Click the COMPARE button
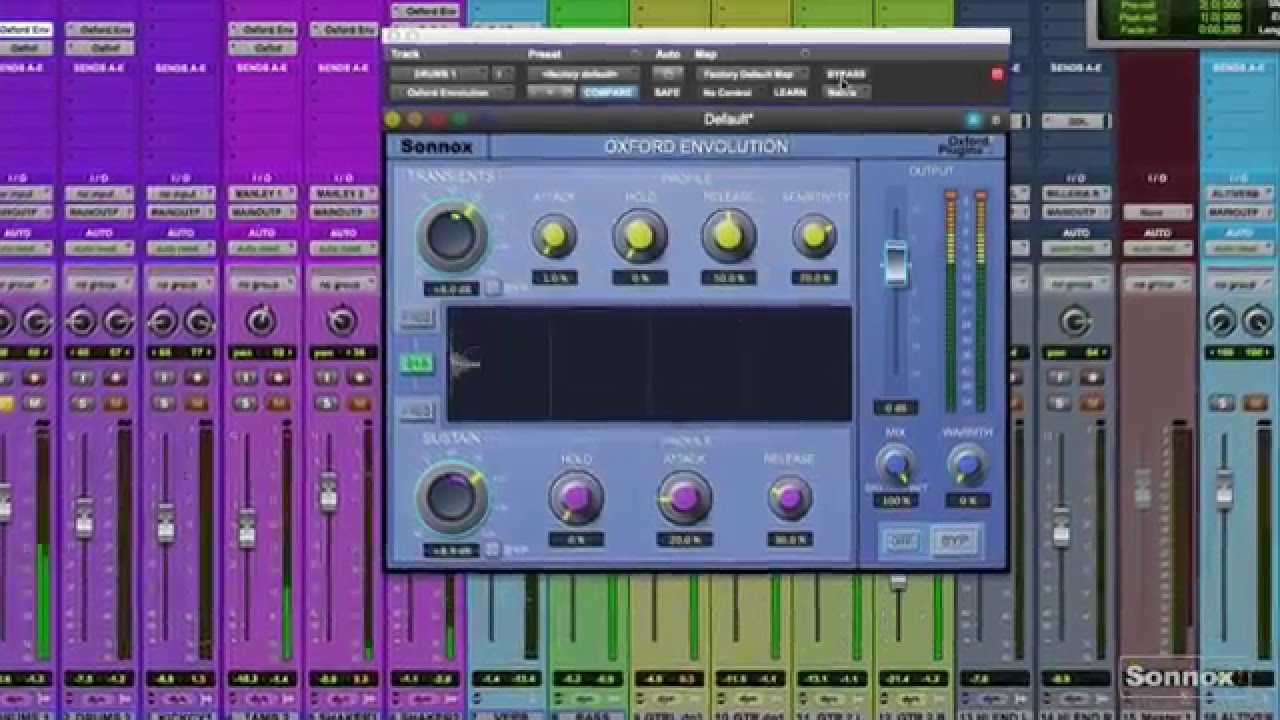Image resolution: width=1280 pixels, height=720 pixels. click(x=608, y=92)
